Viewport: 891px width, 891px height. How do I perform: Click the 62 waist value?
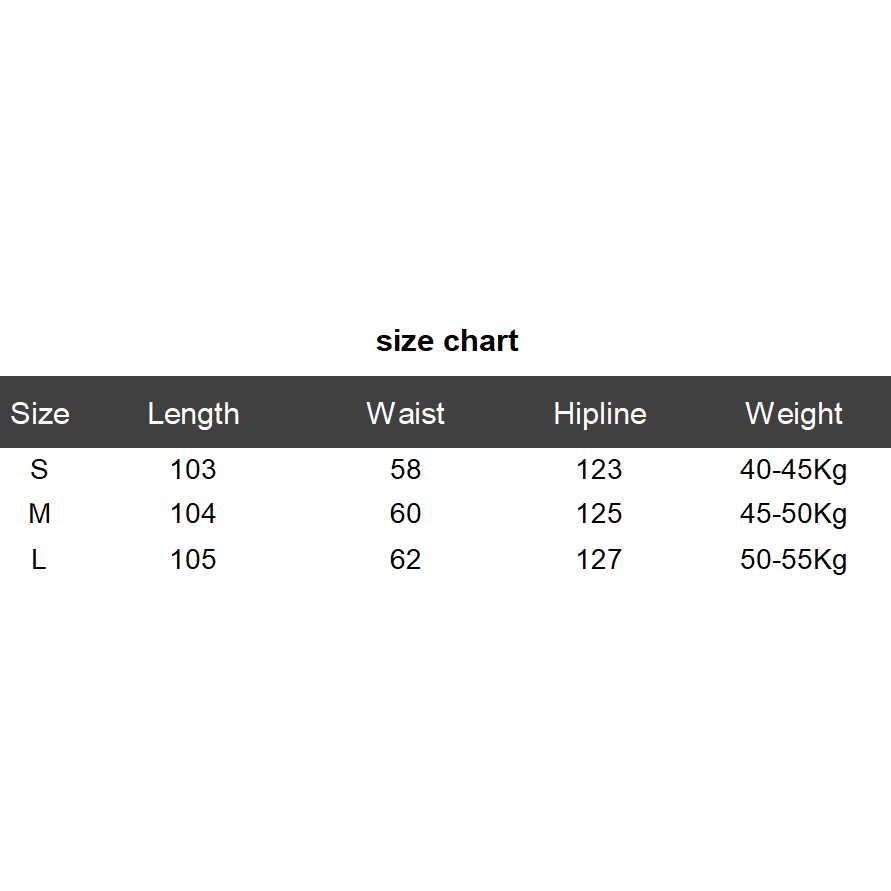(x=405, y=559)
